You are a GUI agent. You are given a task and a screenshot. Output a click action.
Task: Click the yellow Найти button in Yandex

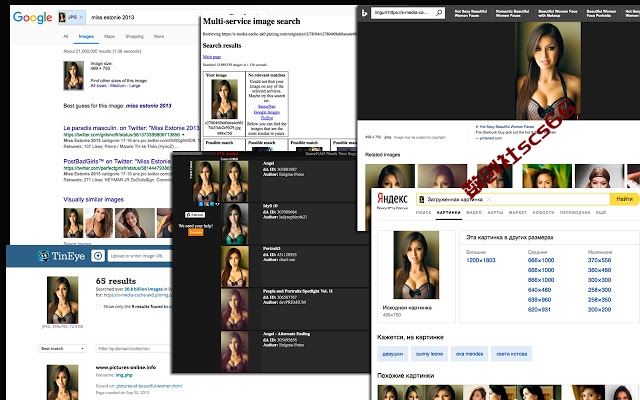pyautogui.click(x=624, y=199)
